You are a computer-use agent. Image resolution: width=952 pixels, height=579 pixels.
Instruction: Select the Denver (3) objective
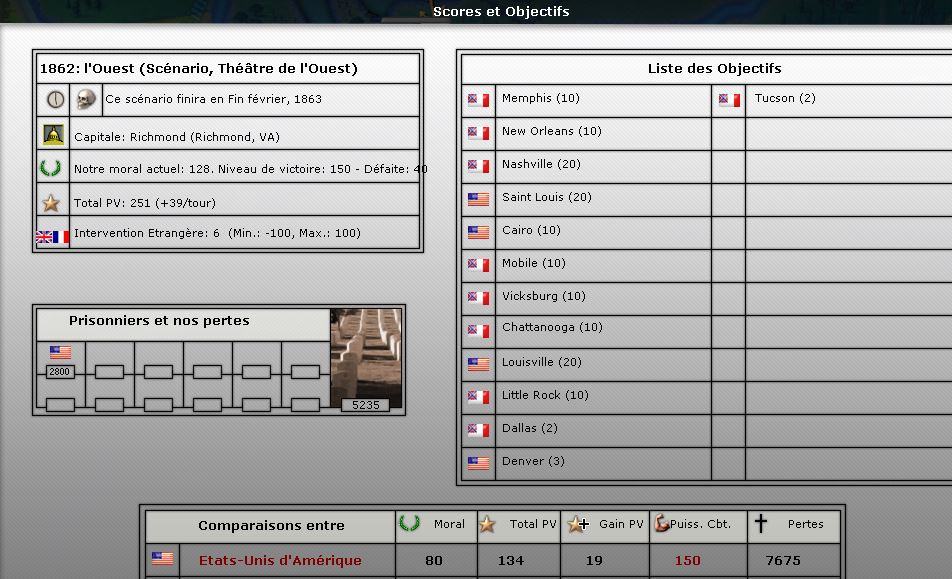tap(533, 461)
